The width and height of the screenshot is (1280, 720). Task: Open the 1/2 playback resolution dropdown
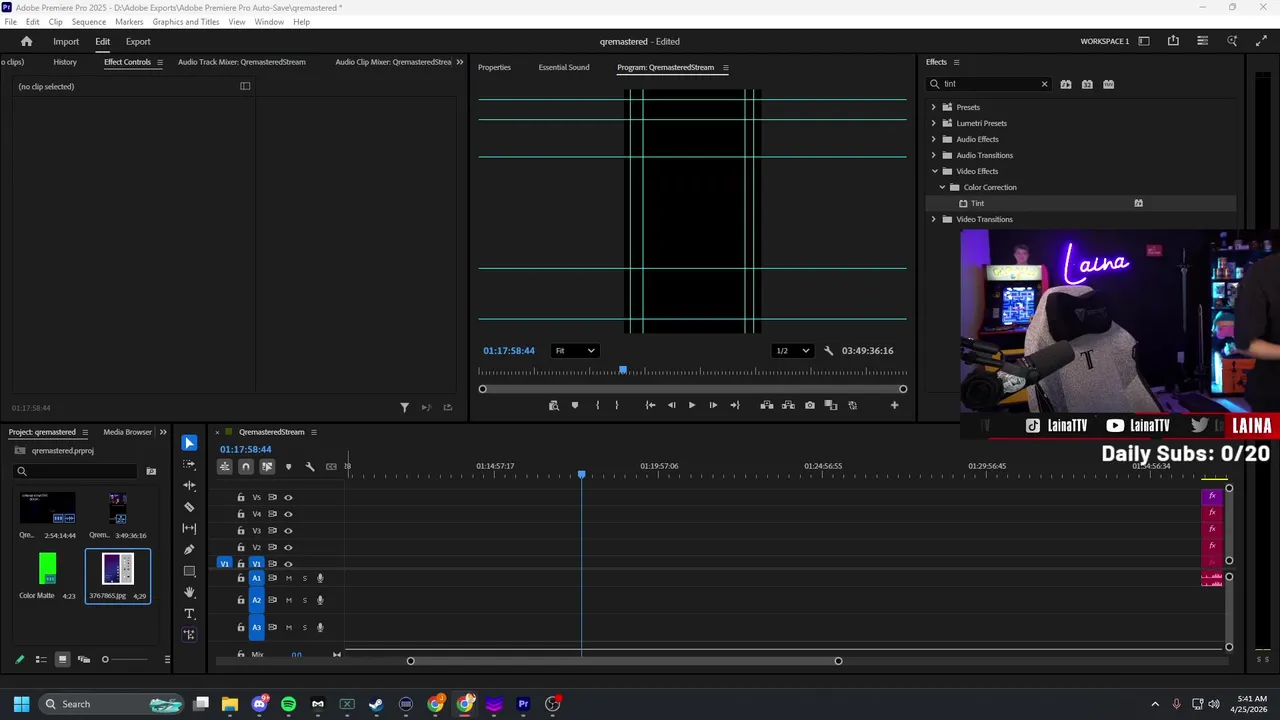[792, 351]
